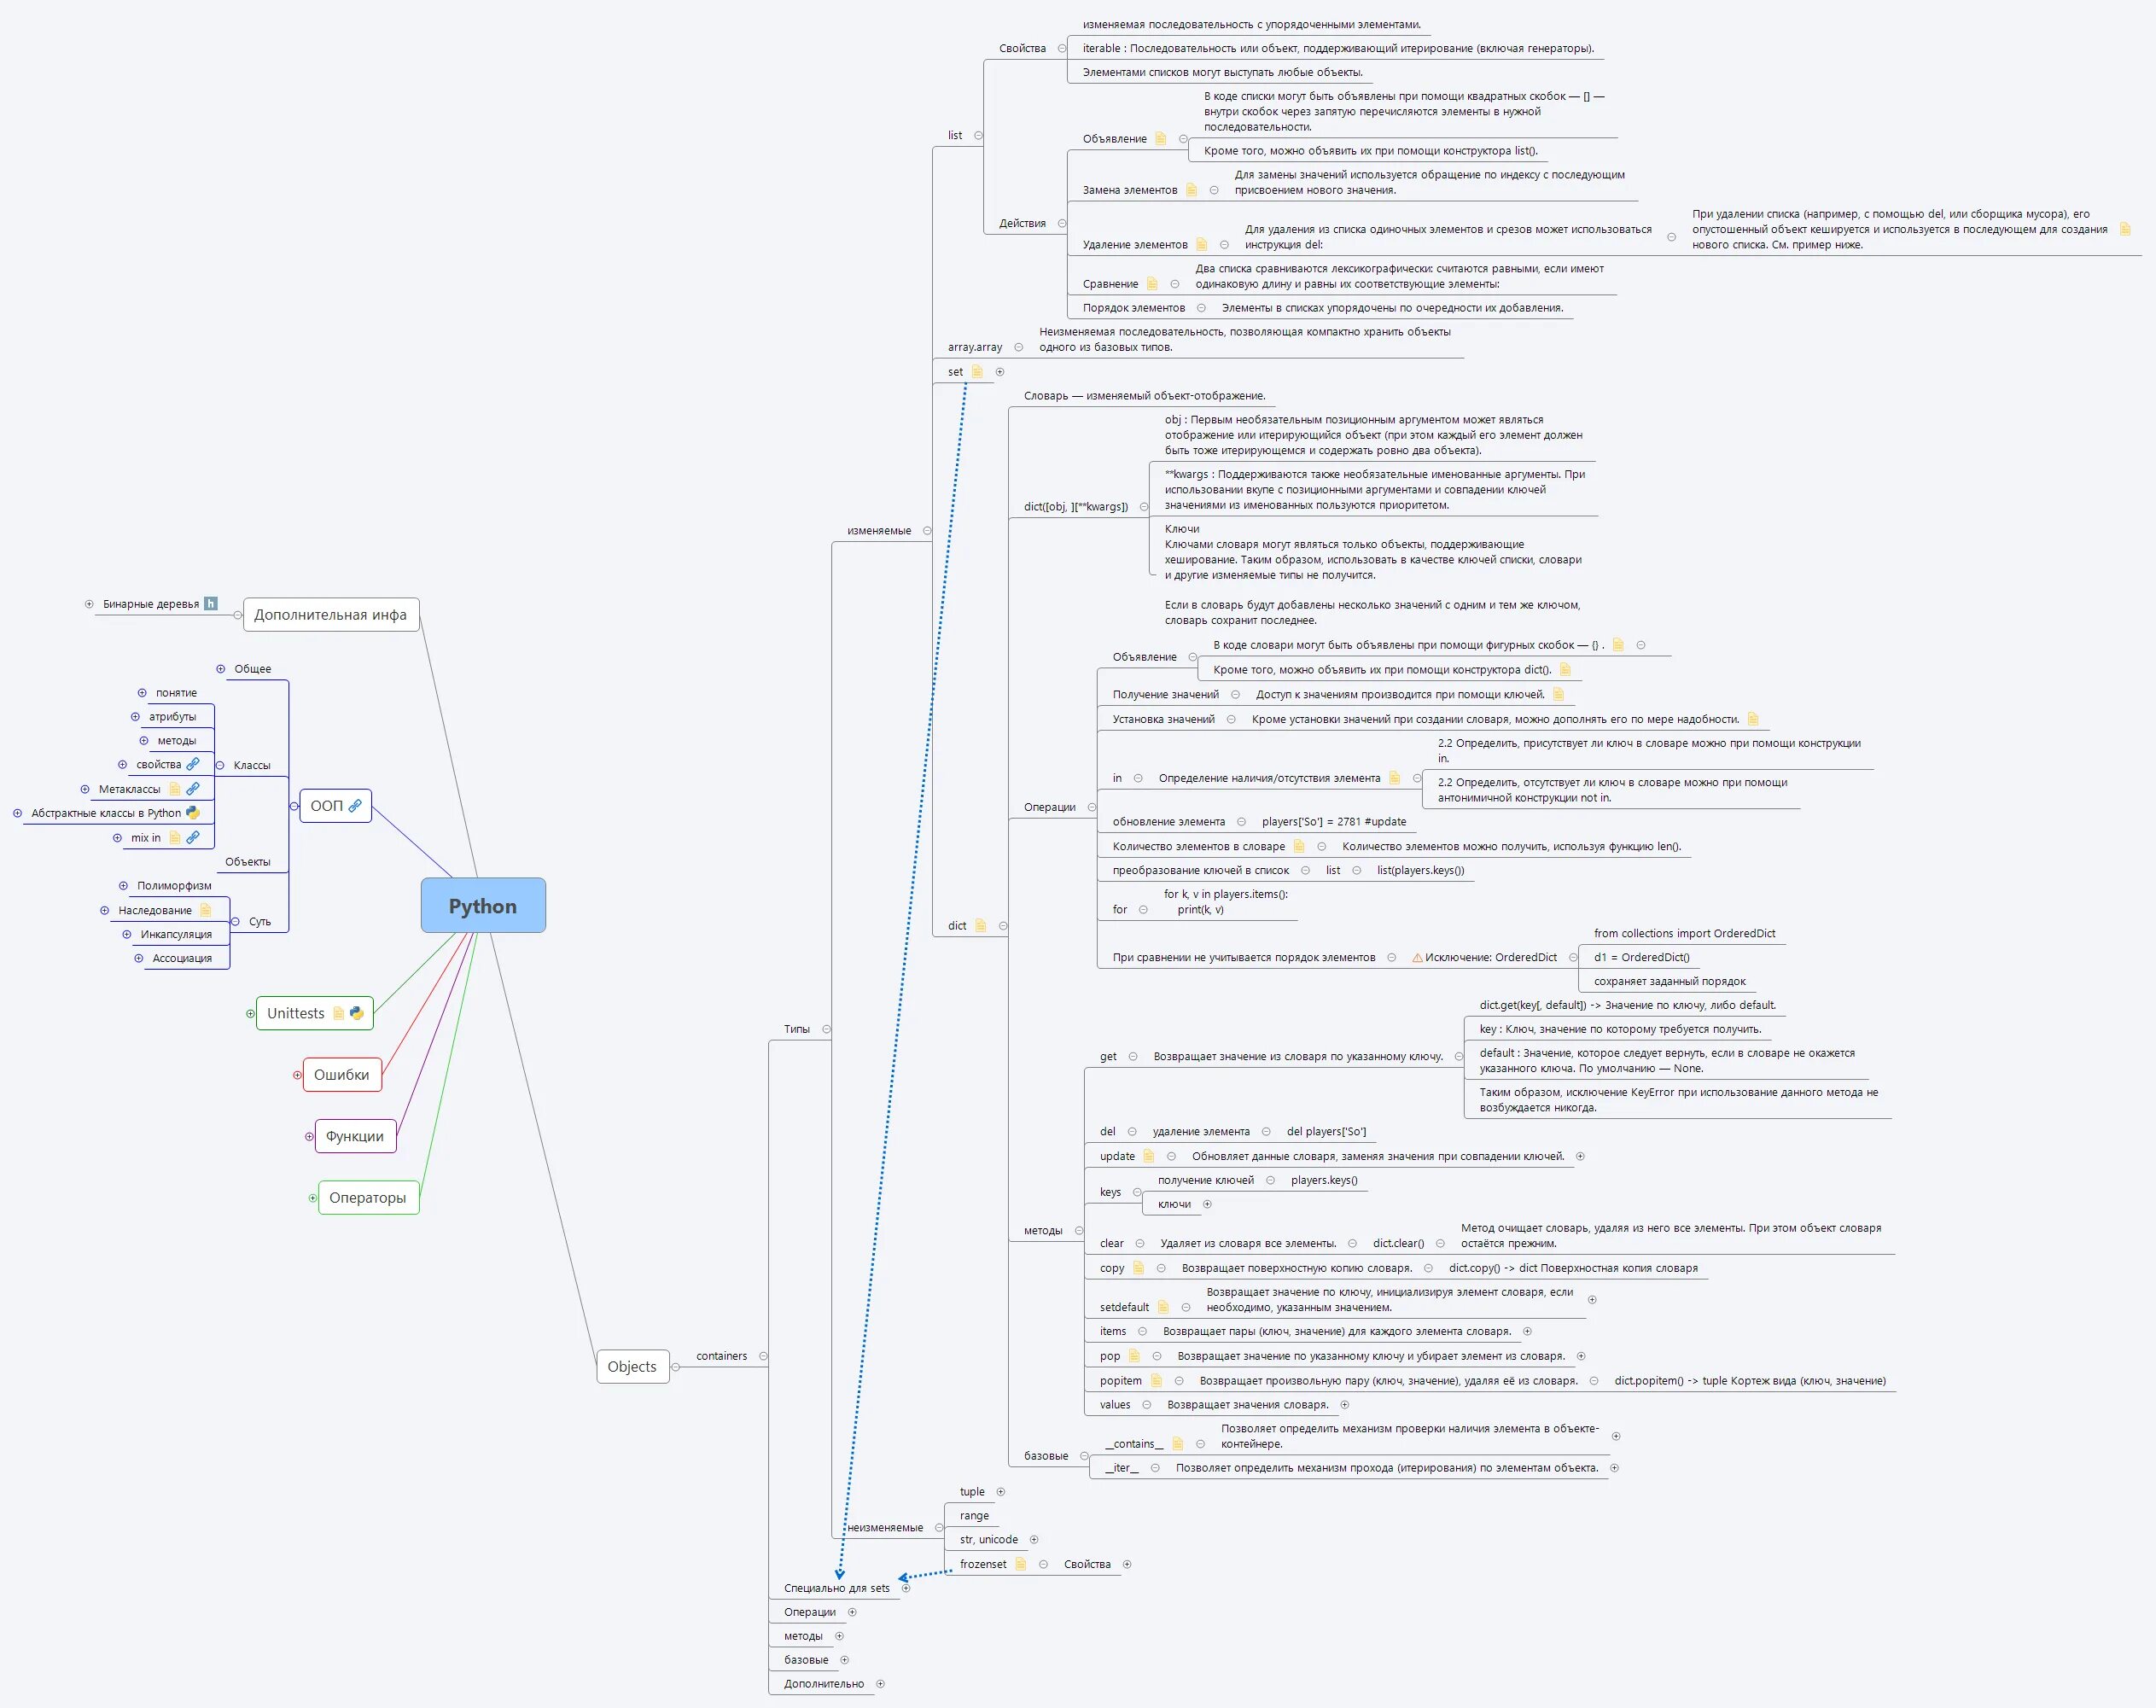Screen dimensions: 2156x1708
Task: Open the note icon beside the pop method
Action: [1134, 1356]
